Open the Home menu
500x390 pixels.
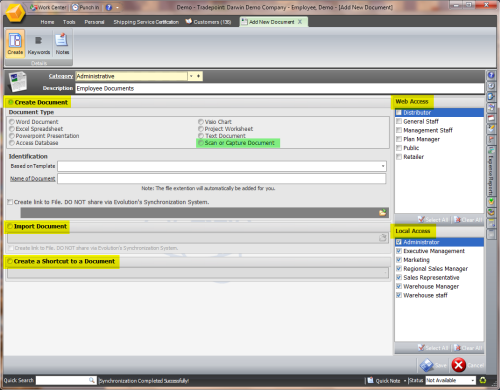(47, 22)
